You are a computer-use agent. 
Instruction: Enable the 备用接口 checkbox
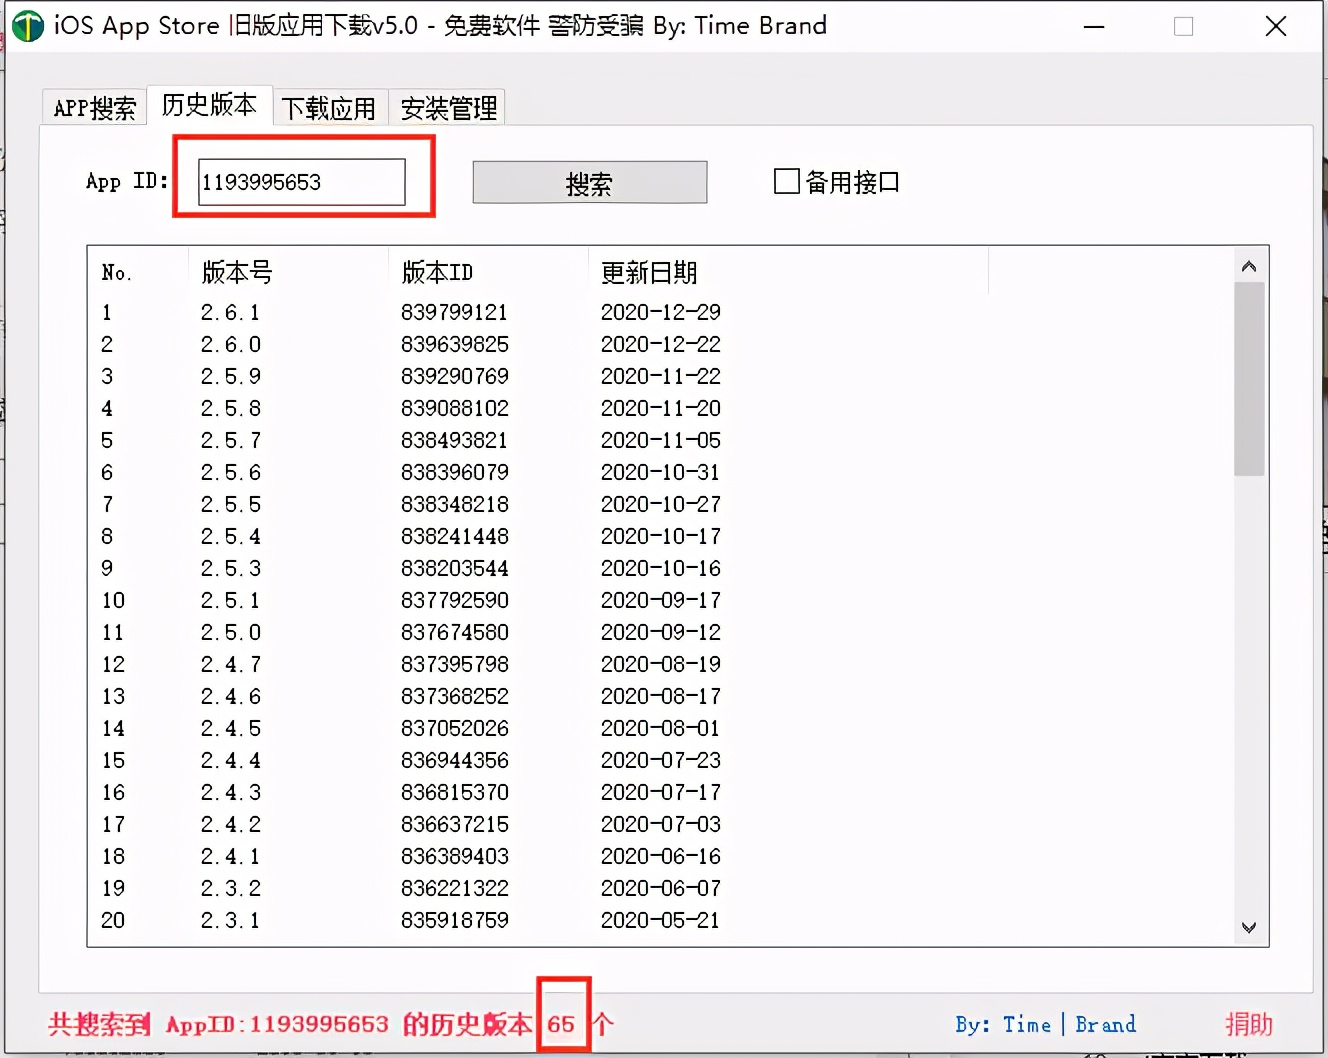pyautogui.click(x=785, y=181)
